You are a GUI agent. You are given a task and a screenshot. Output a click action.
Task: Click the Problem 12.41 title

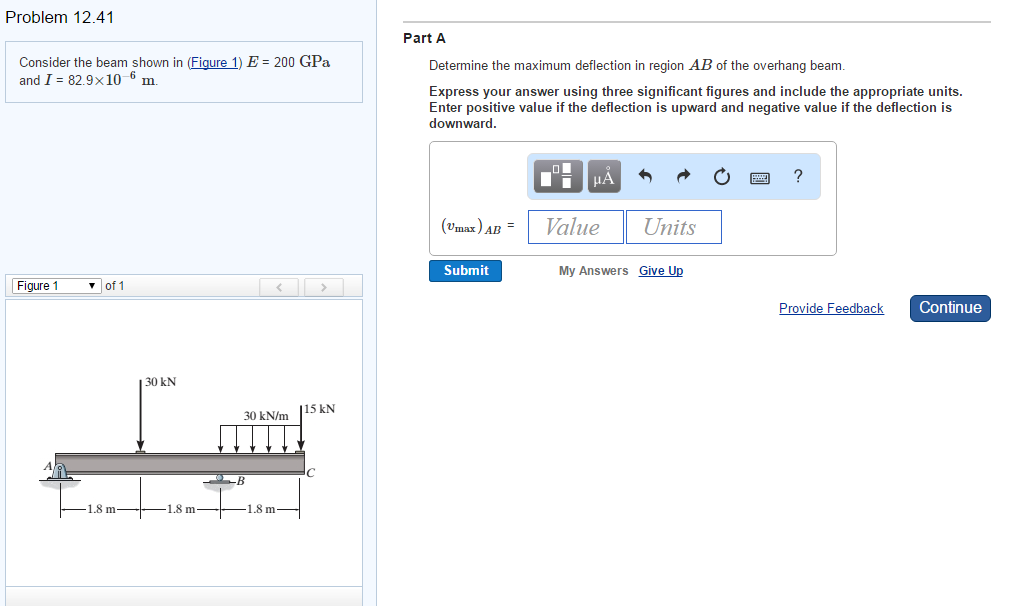click(59, 17)
